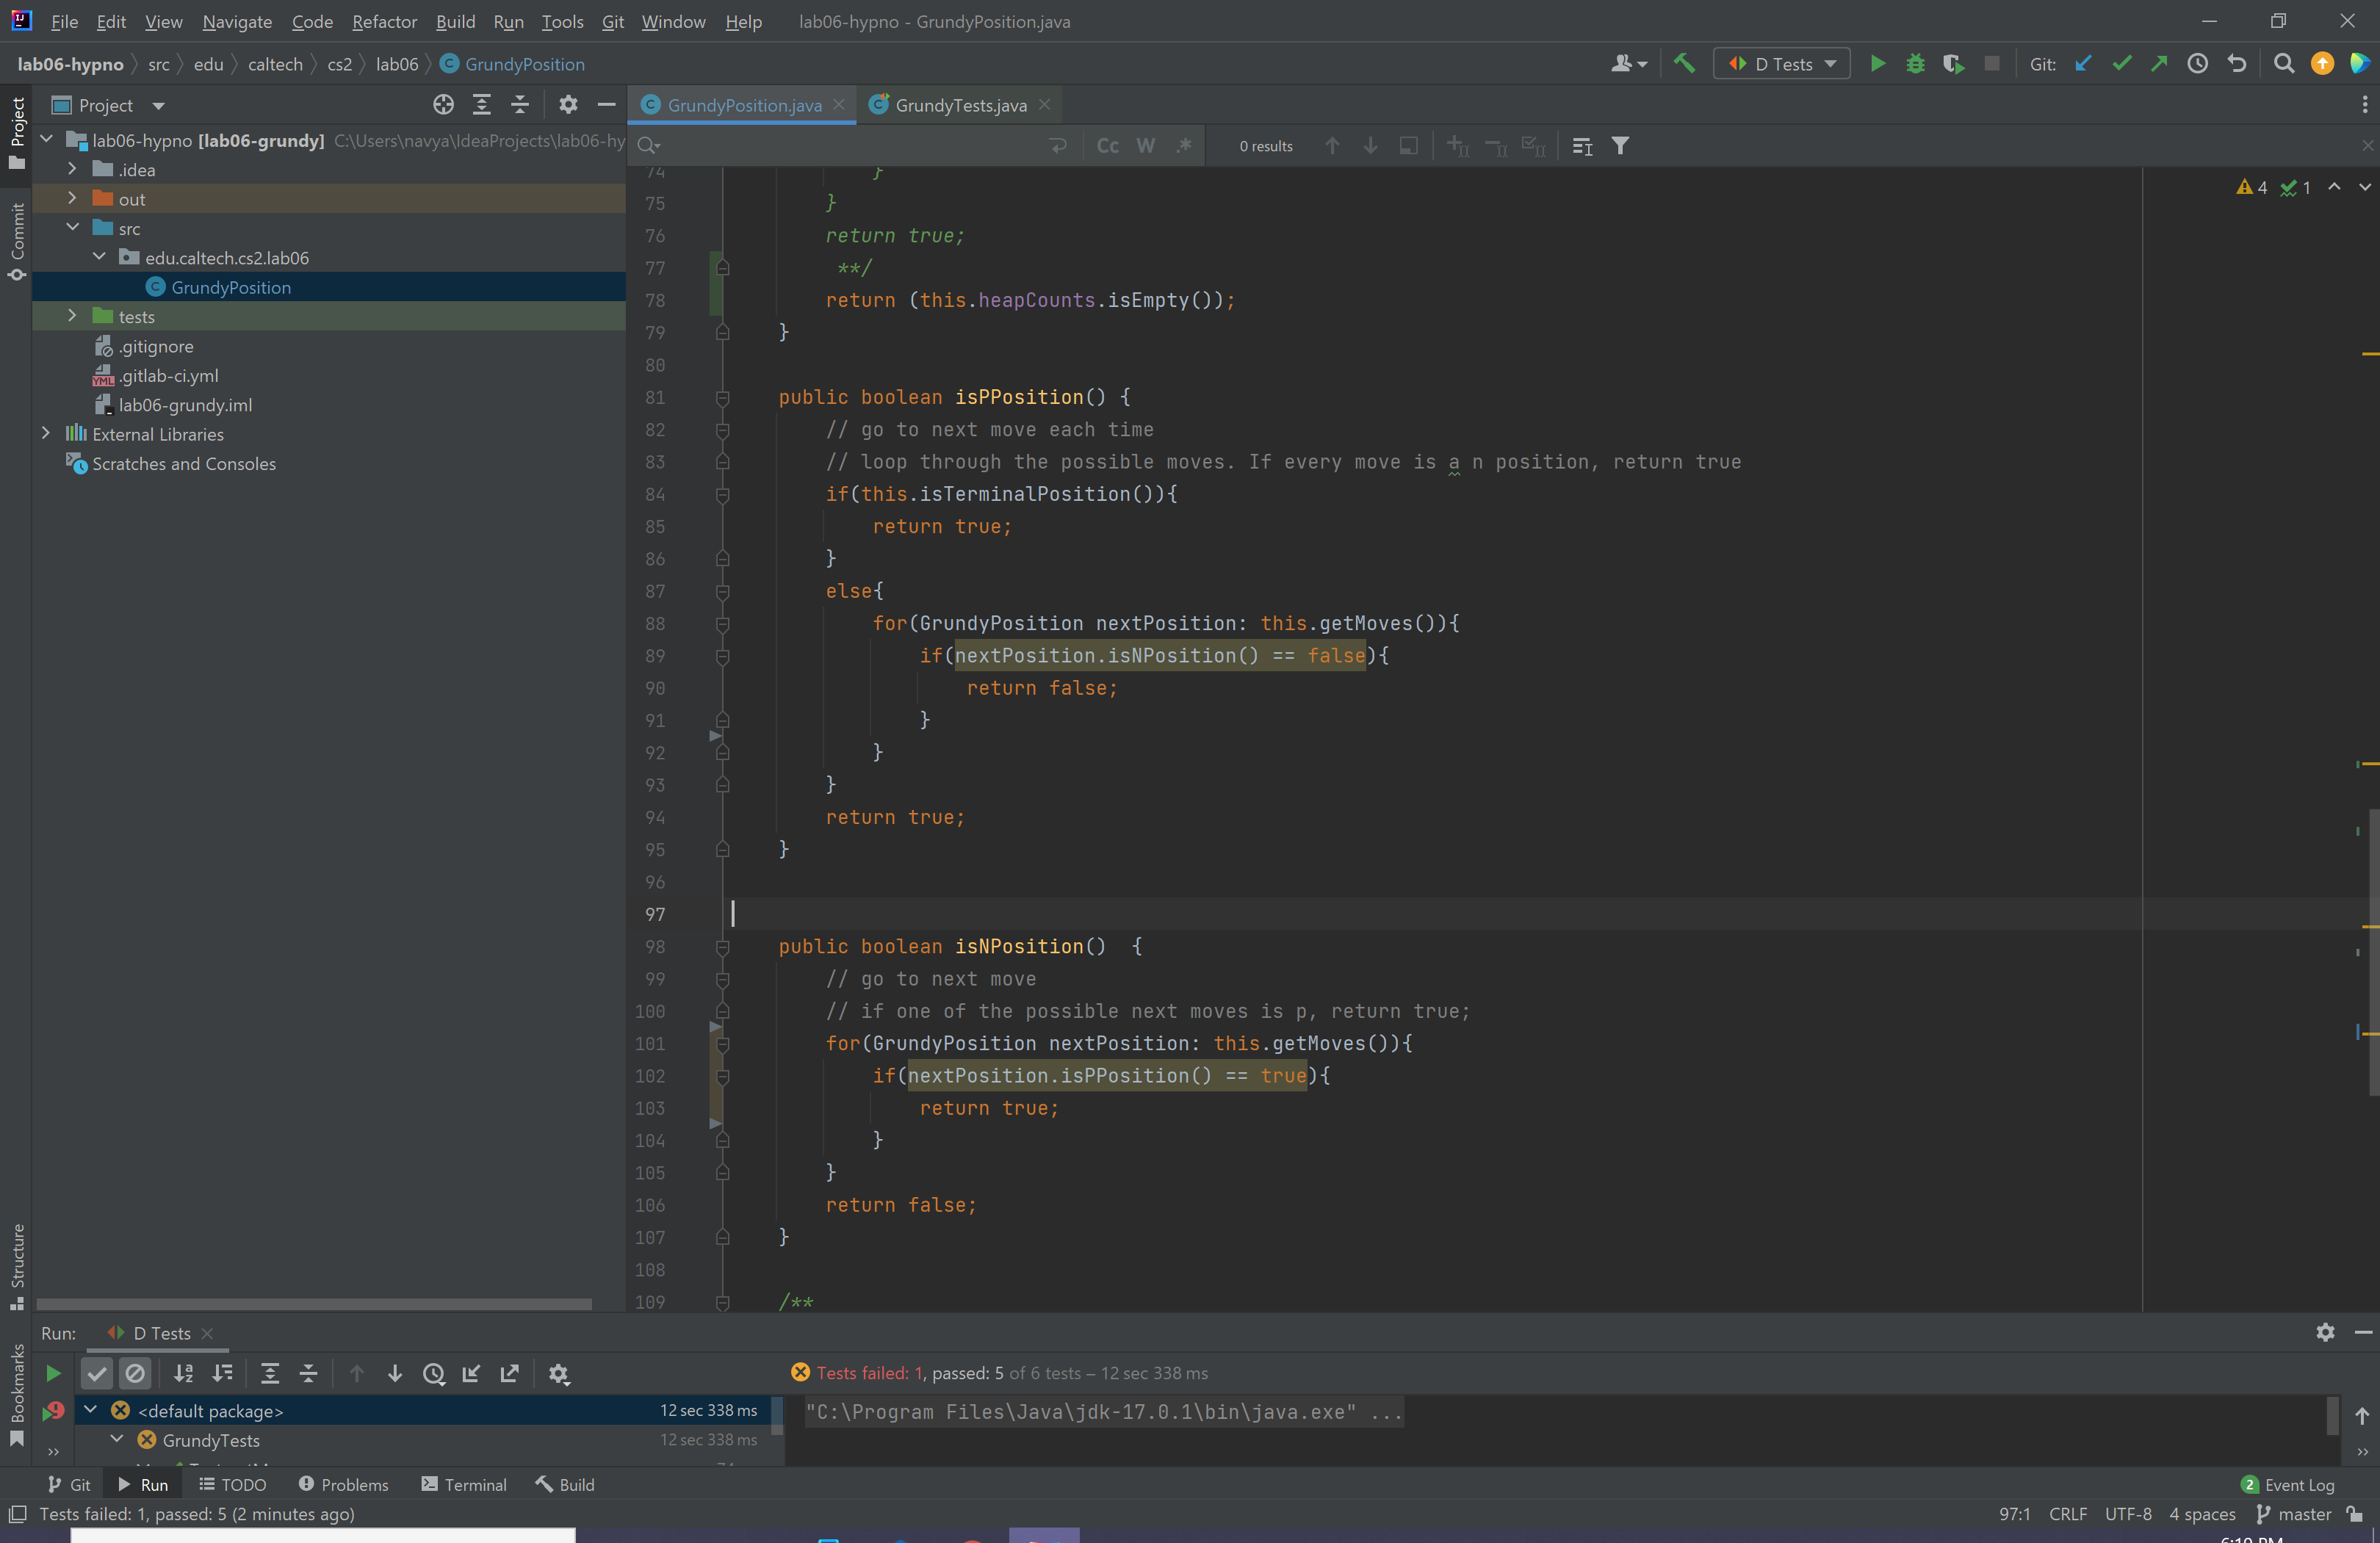Screen dimensions: 2380x1543
Task: Expand the tests folder in project tree
Action: pyautogui.click(x=72, y=316)
